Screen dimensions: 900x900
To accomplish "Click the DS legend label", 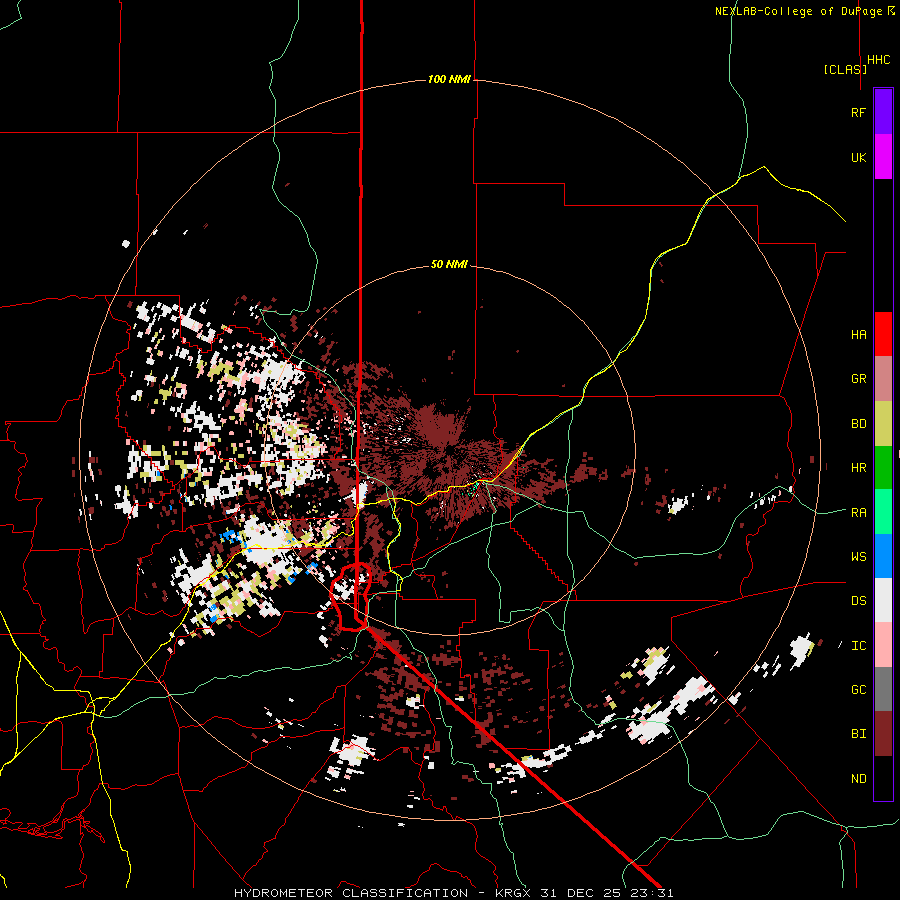I will point(859,601).
